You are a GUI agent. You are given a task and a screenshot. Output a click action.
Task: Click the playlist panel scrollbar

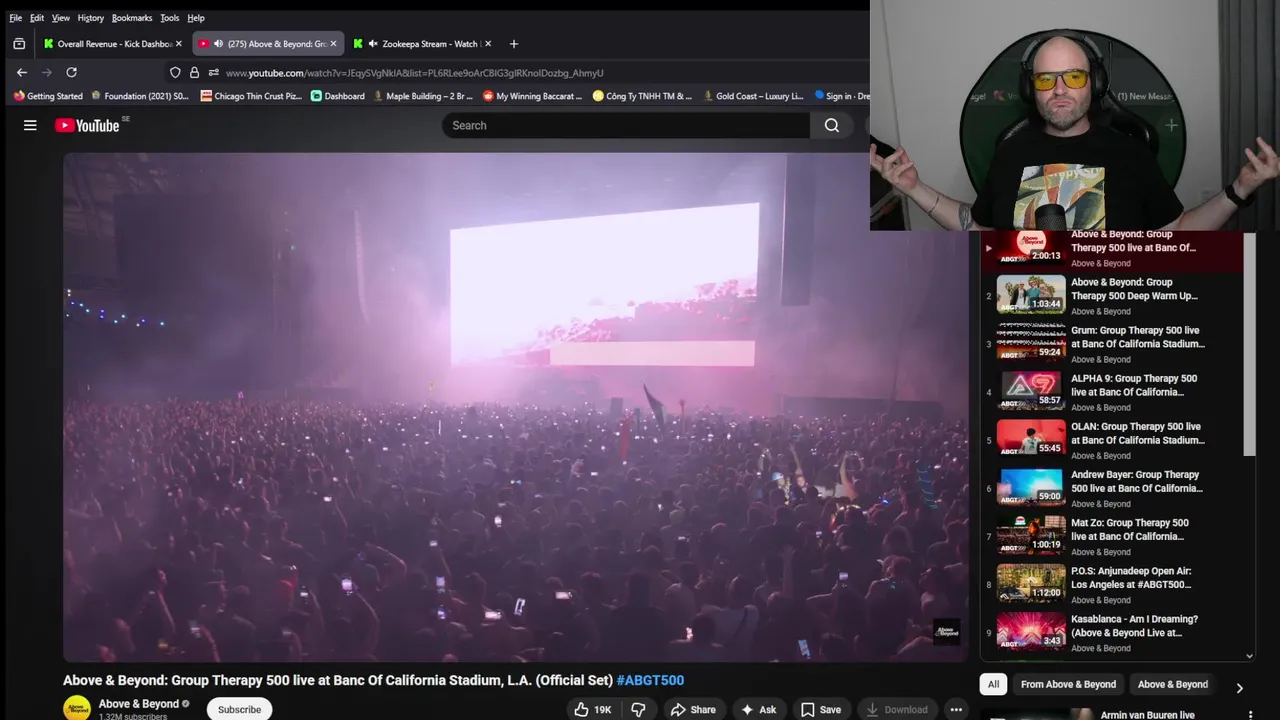[x=1249, y=343]
